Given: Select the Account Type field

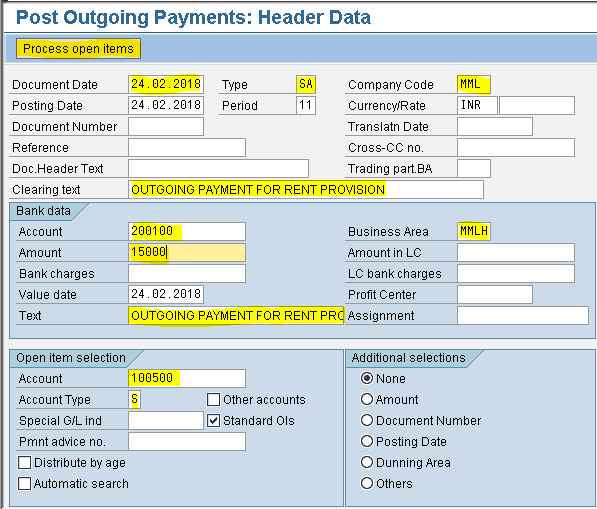Looking at the screenshot, I should pos(134,399).
